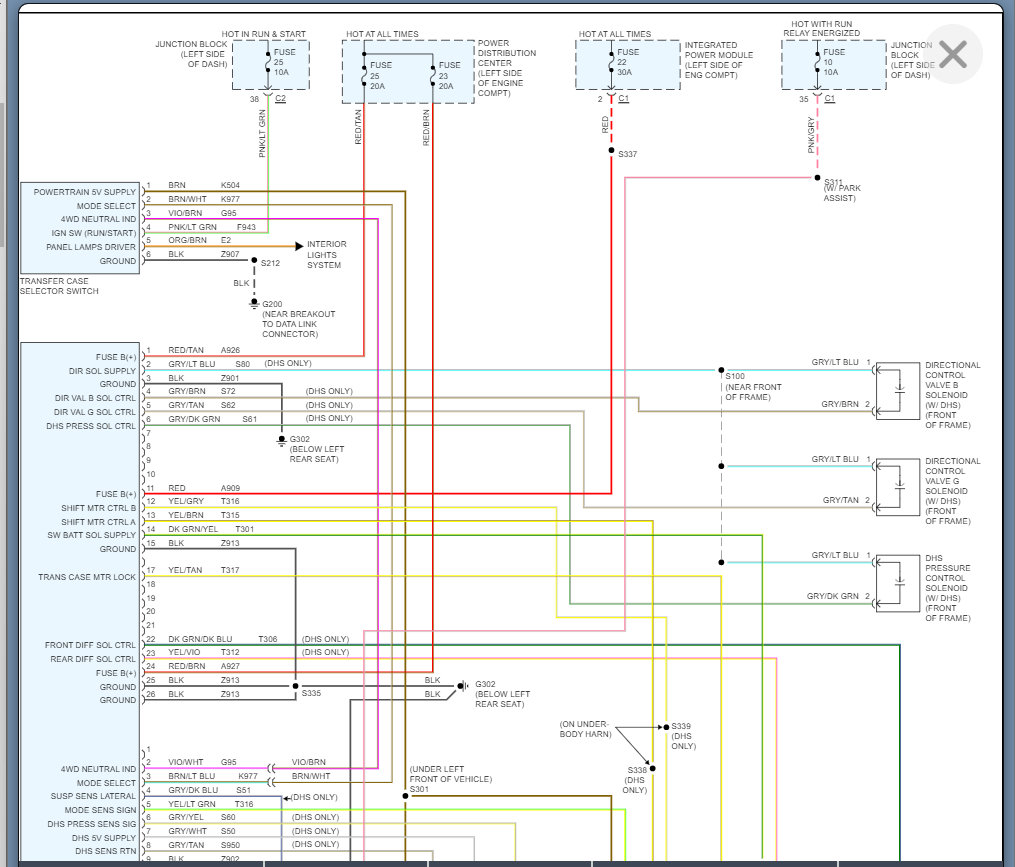Click "MODE SENS SIGN" pin label
Viewport: 1015px width, 867px height.
pyautogui.click(x=100, y=810)
